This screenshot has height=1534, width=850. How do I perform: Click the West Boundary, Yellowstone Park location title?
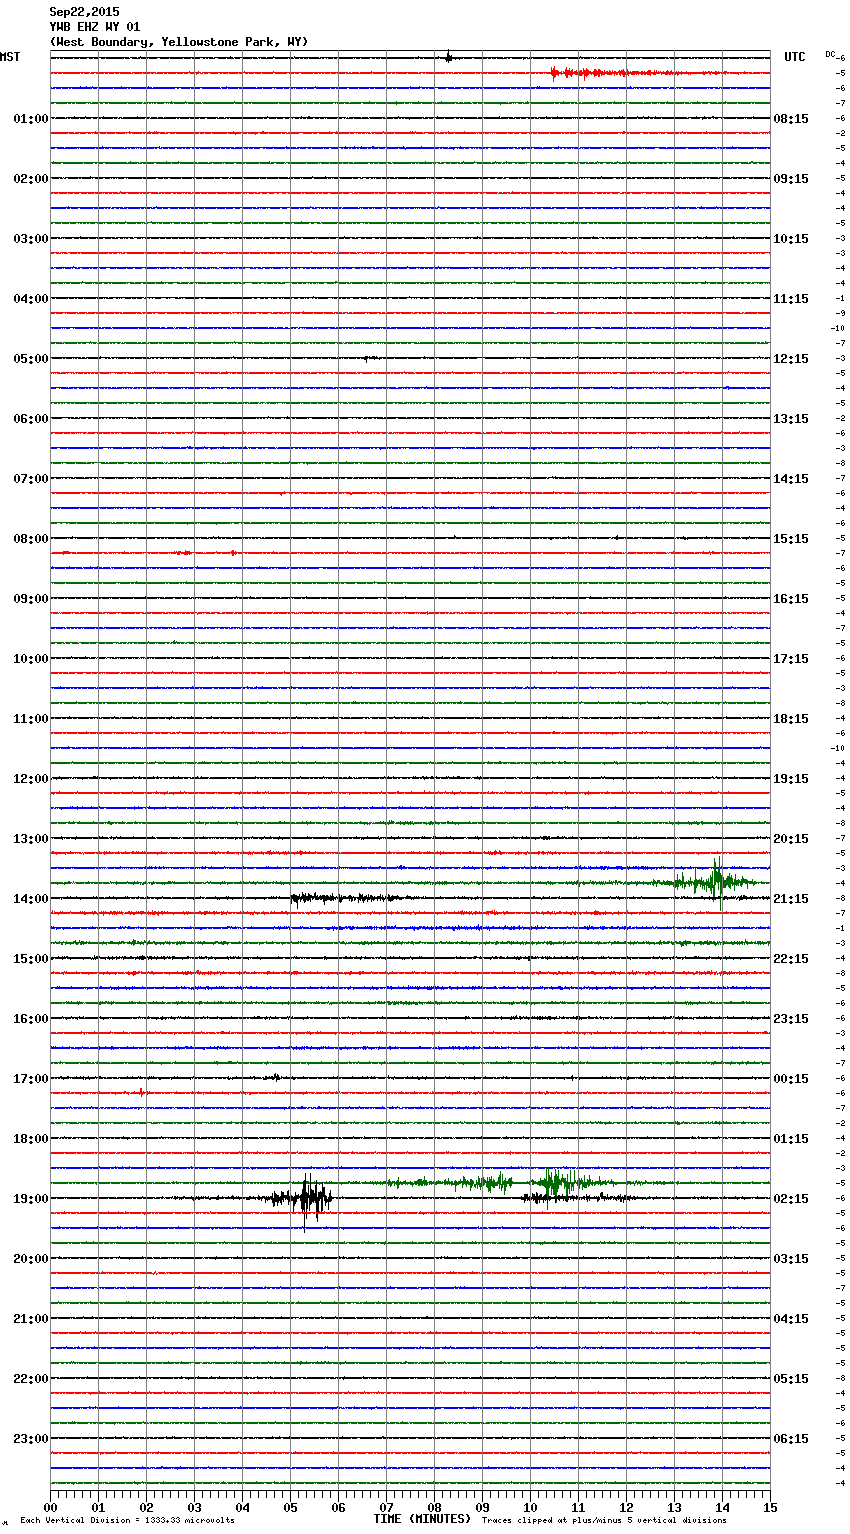coord(179,42)
